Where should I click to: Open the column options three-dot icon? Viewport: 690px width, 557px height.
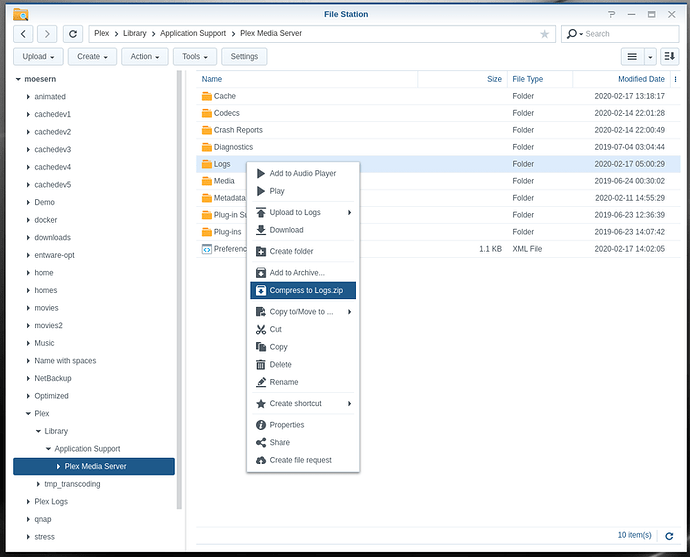[x=675, y=79]
